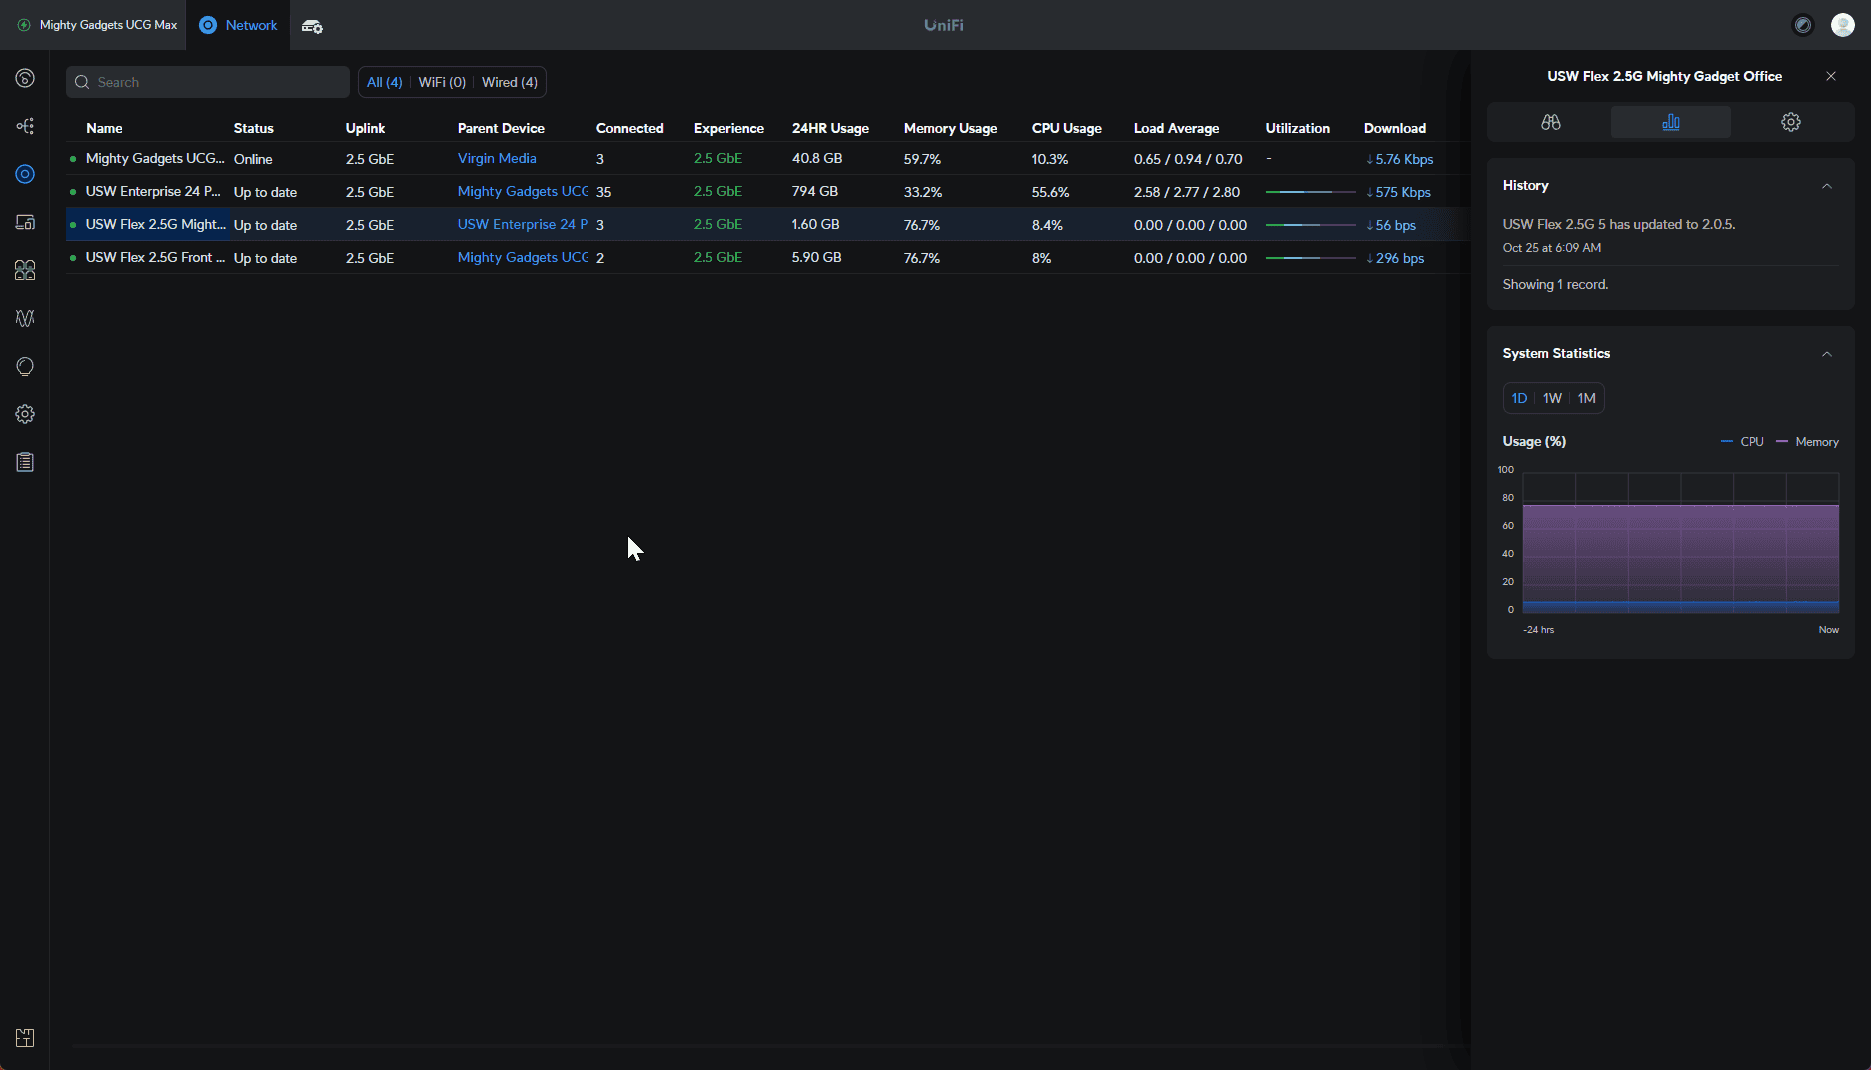The height and width of the screenshot is (1070, 1871).
Task: Sort table by Memory Usage column
Action: pyautogui.click(x=950, y=128)
